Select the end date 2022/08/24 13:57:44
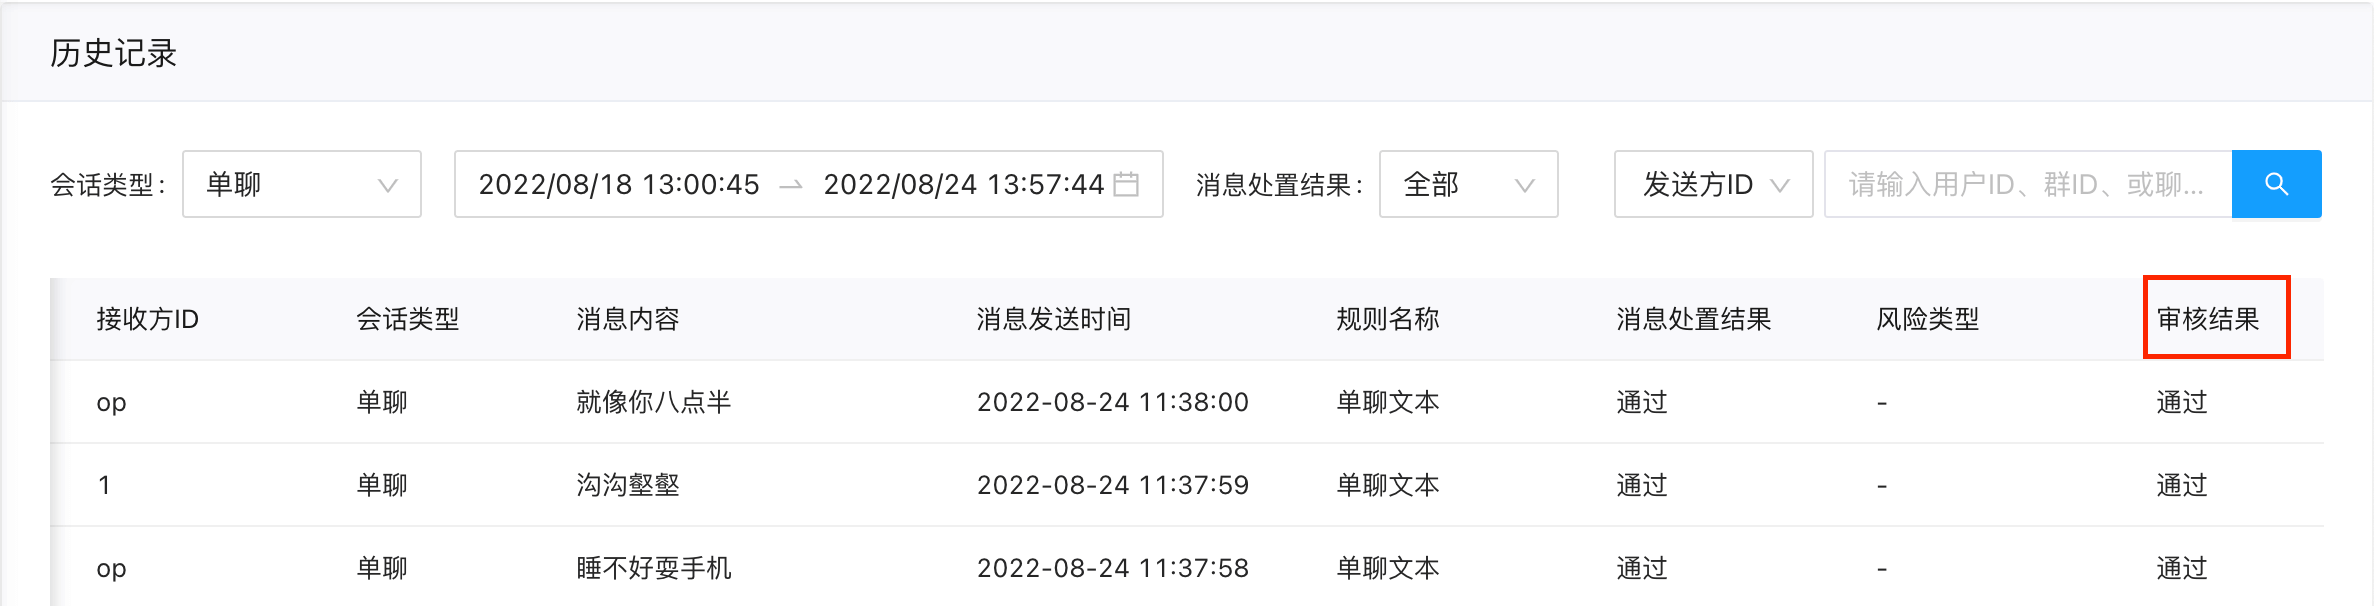The image size is (2374, 606). click(x=964, y=184)
